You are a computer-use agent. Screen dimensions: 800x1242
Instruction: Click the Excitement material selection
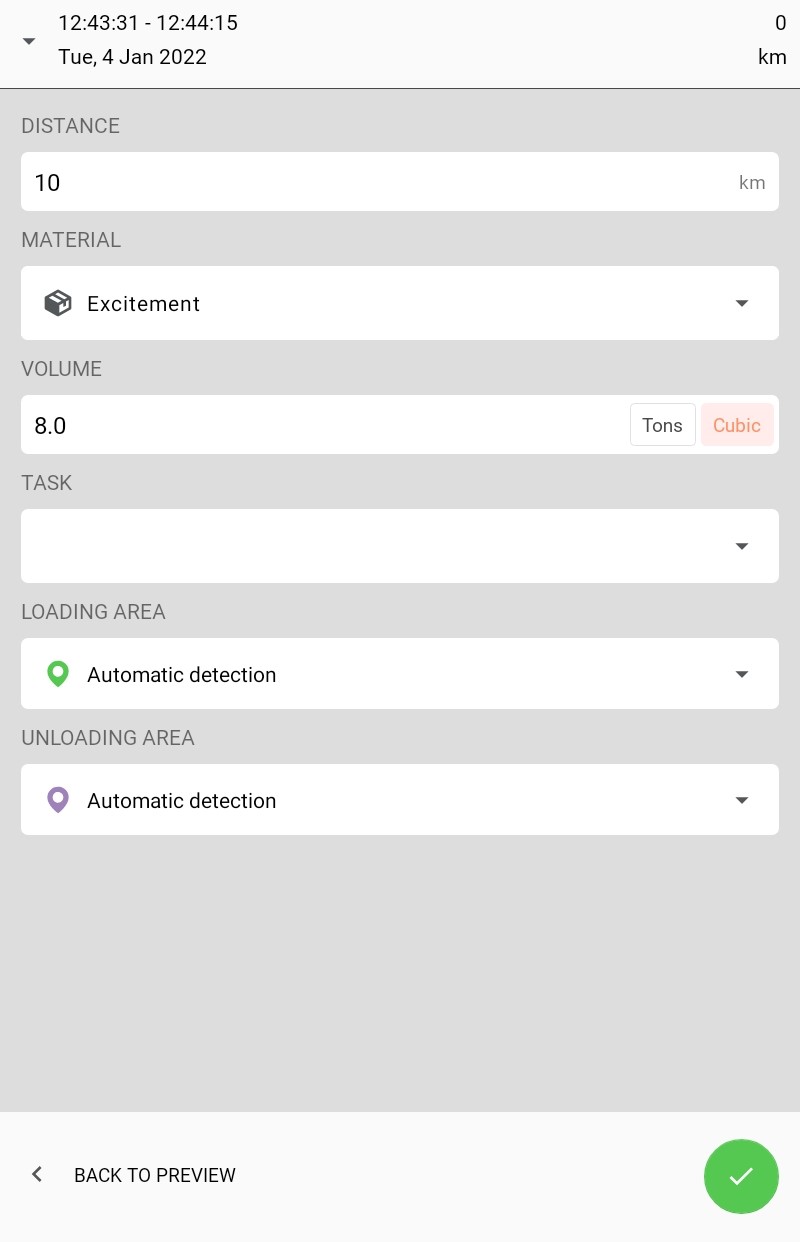click(144, 304)
